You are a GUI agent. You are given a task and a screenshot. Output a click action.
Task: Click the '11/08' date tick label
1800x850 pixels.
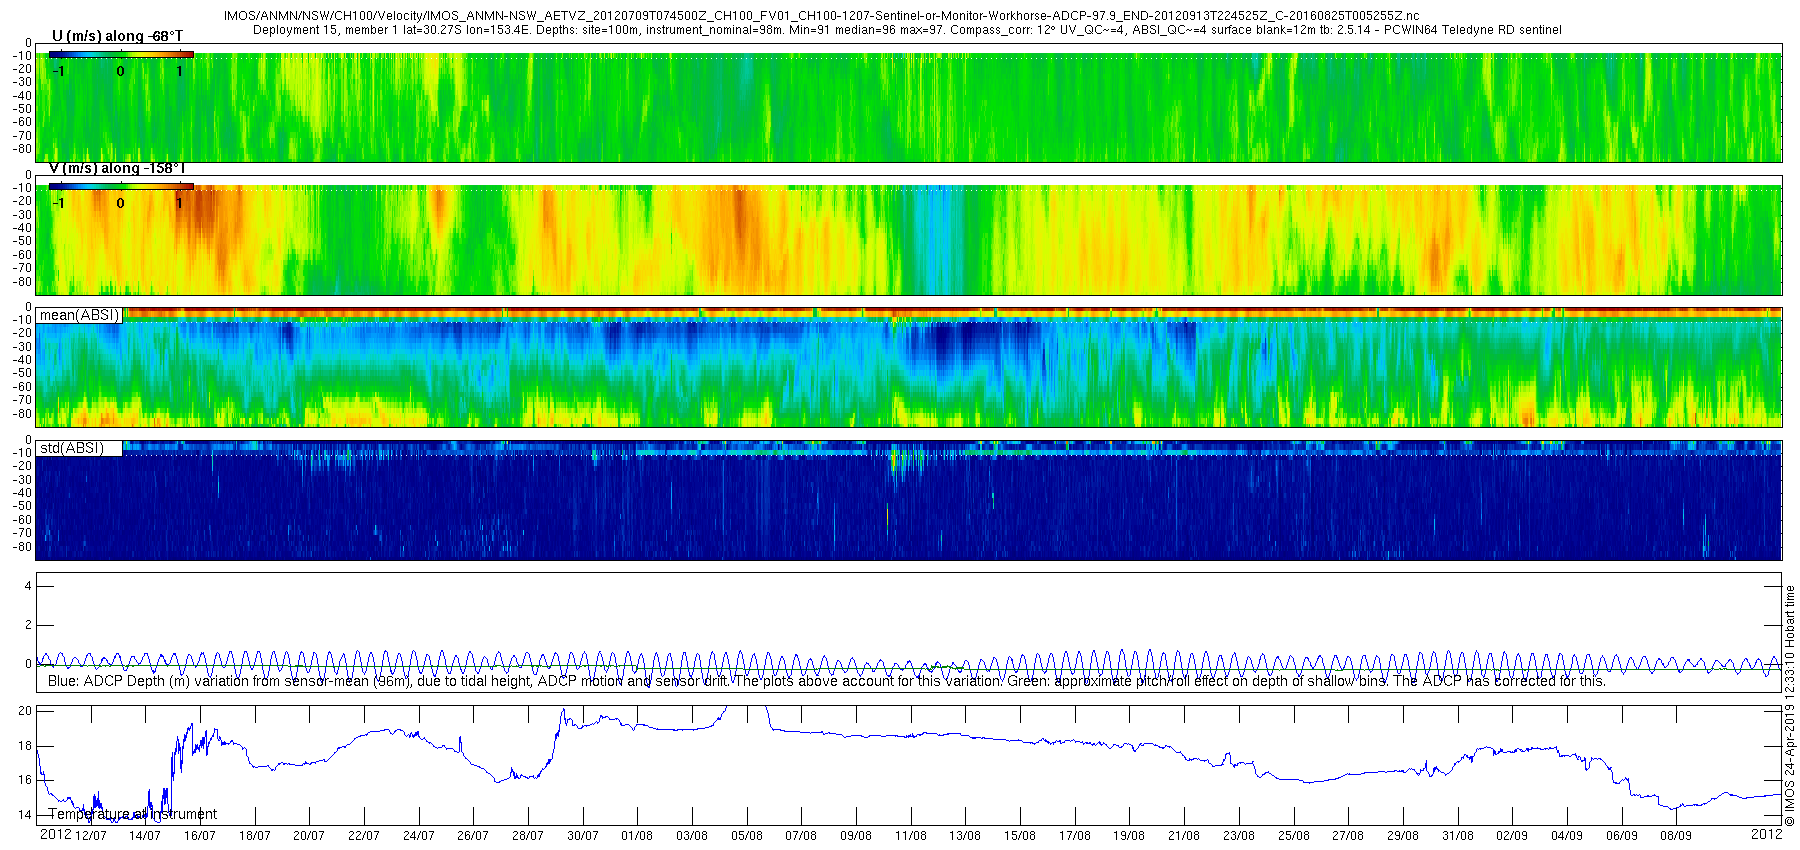click(911, 836)
